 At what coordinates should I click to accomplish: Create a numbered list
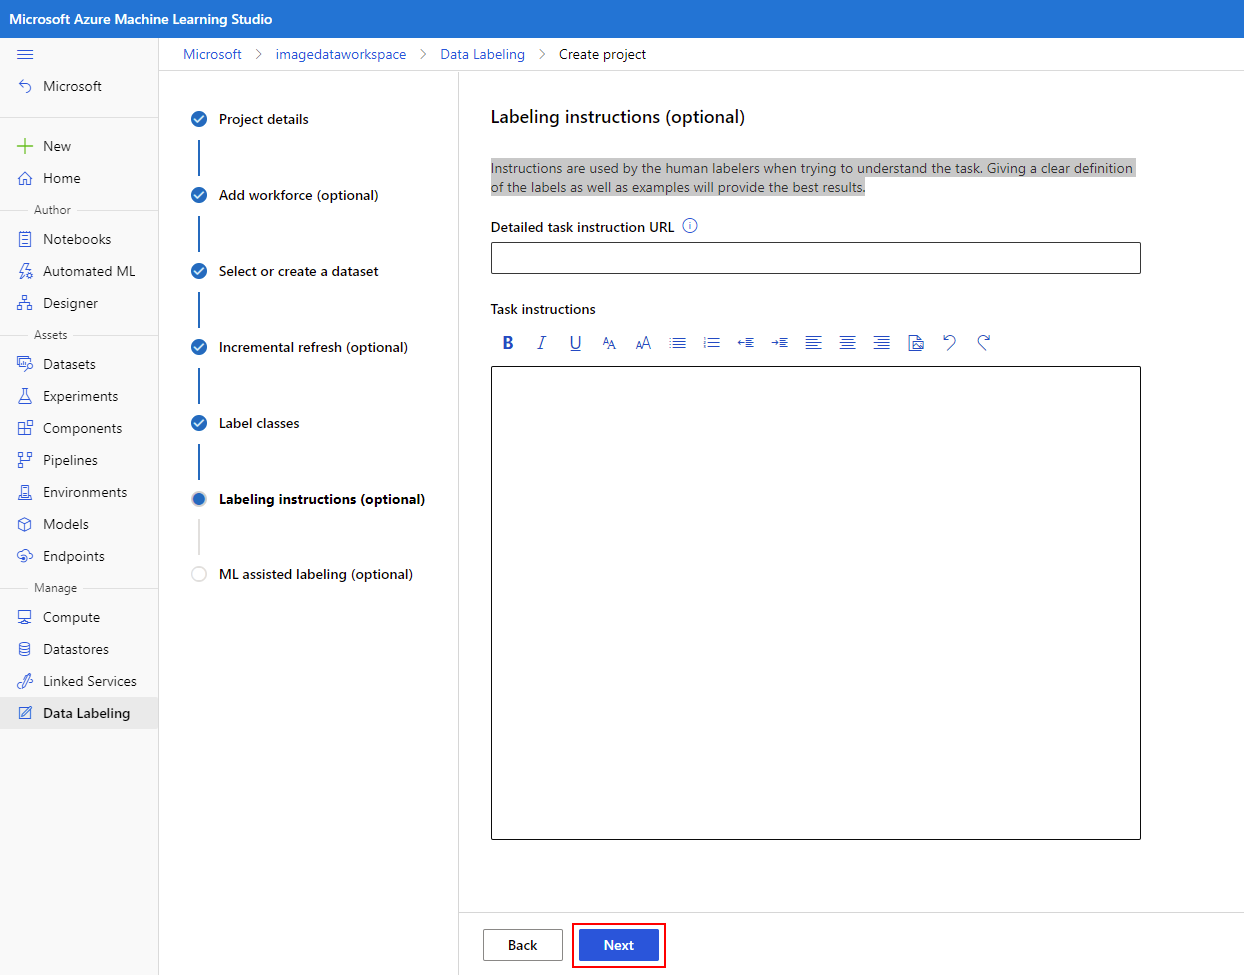pyautogui.click(x=711, y=343)
